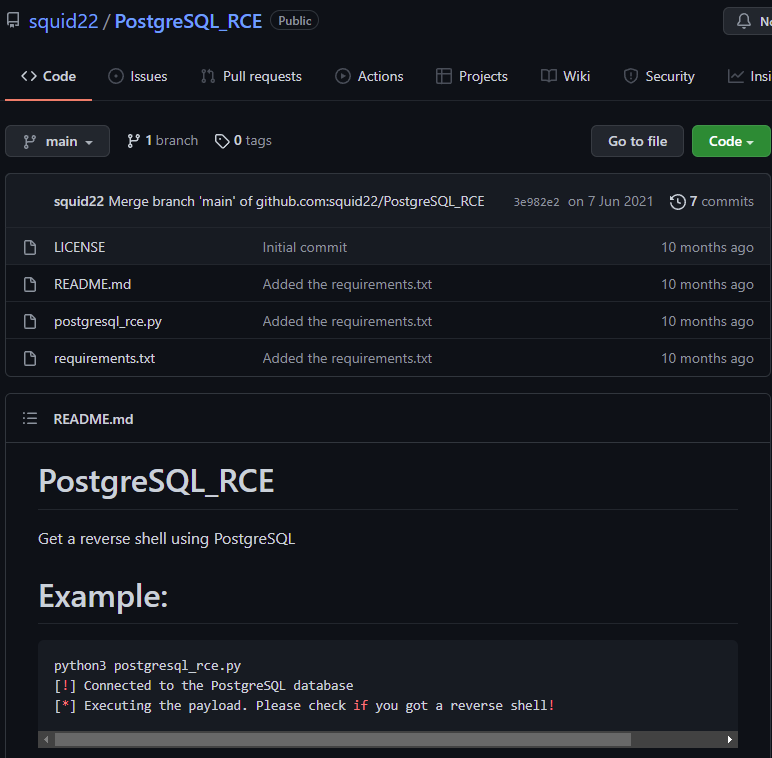Expand the main branch dropdown
772x758 pixels.
58,141
